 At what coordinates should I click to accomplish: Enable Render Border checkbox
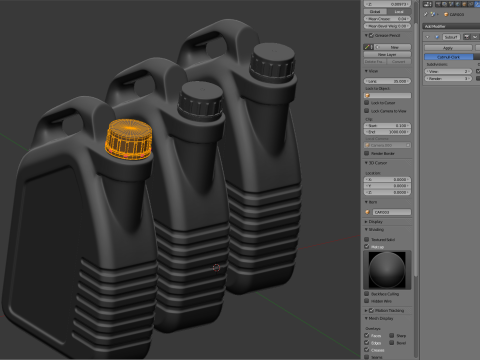coord(367,153)
